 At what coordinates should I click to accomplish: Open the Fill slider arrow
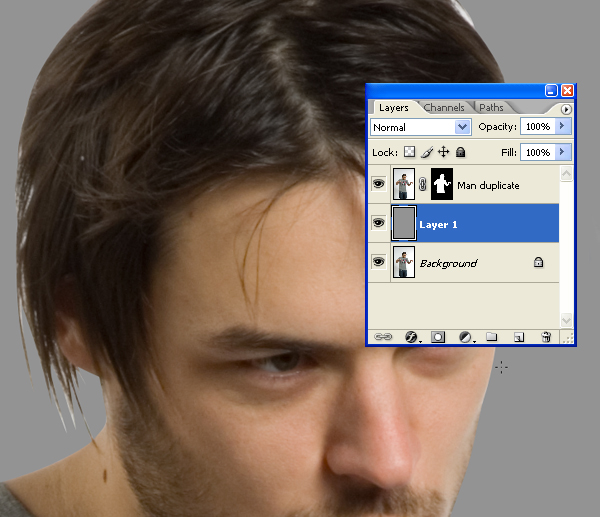coord(562,152)
